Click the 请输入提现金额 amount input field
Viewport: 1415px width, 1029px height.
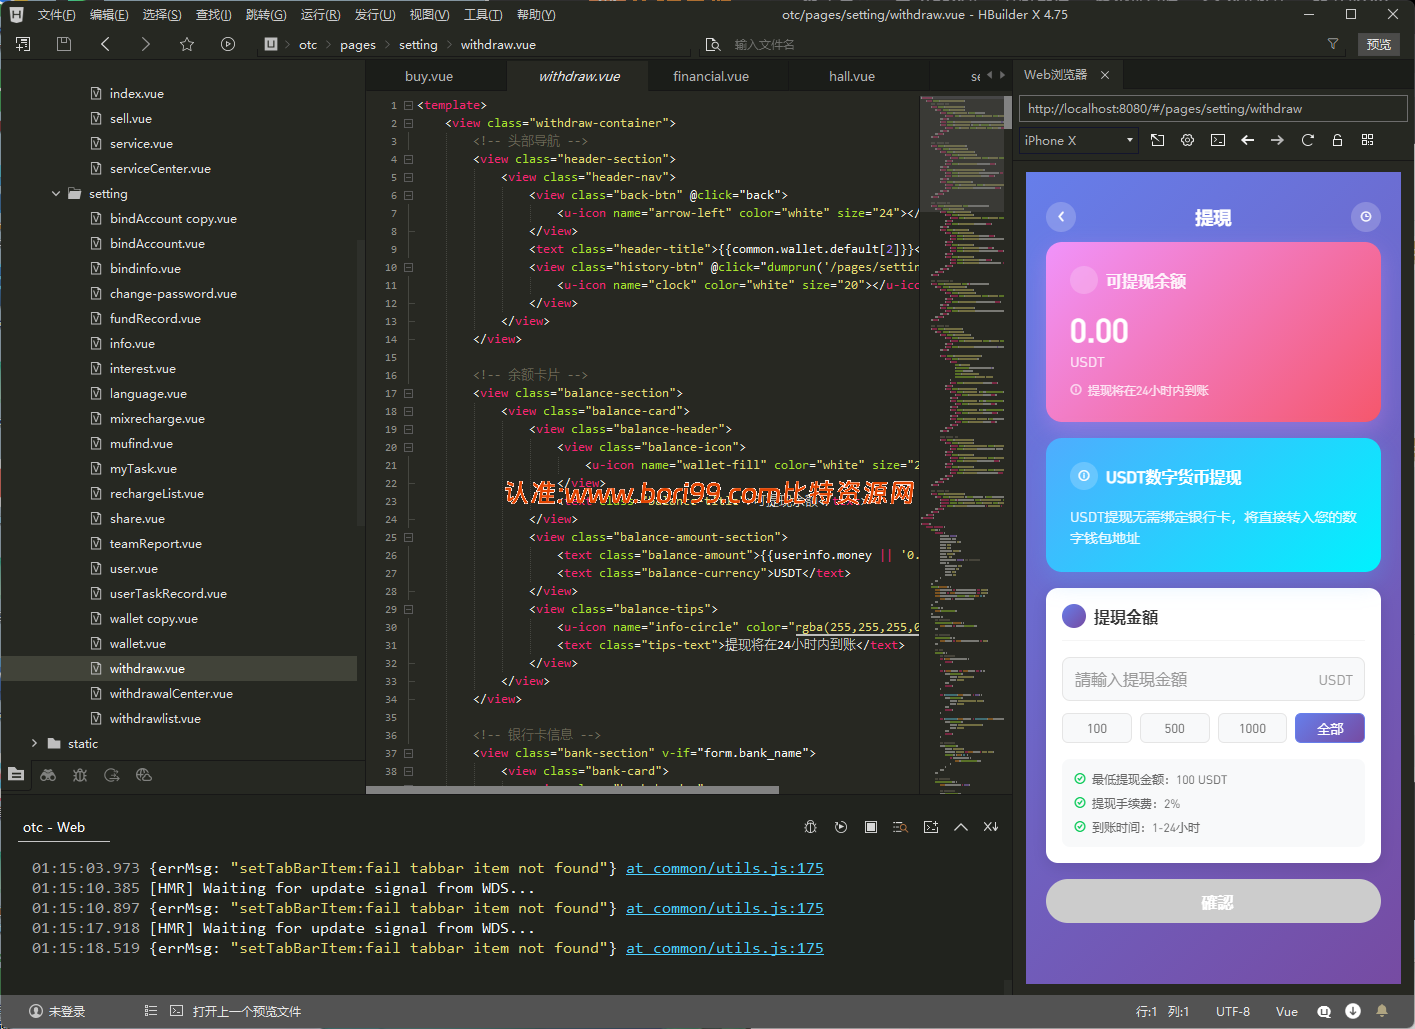coord(1213,679)
